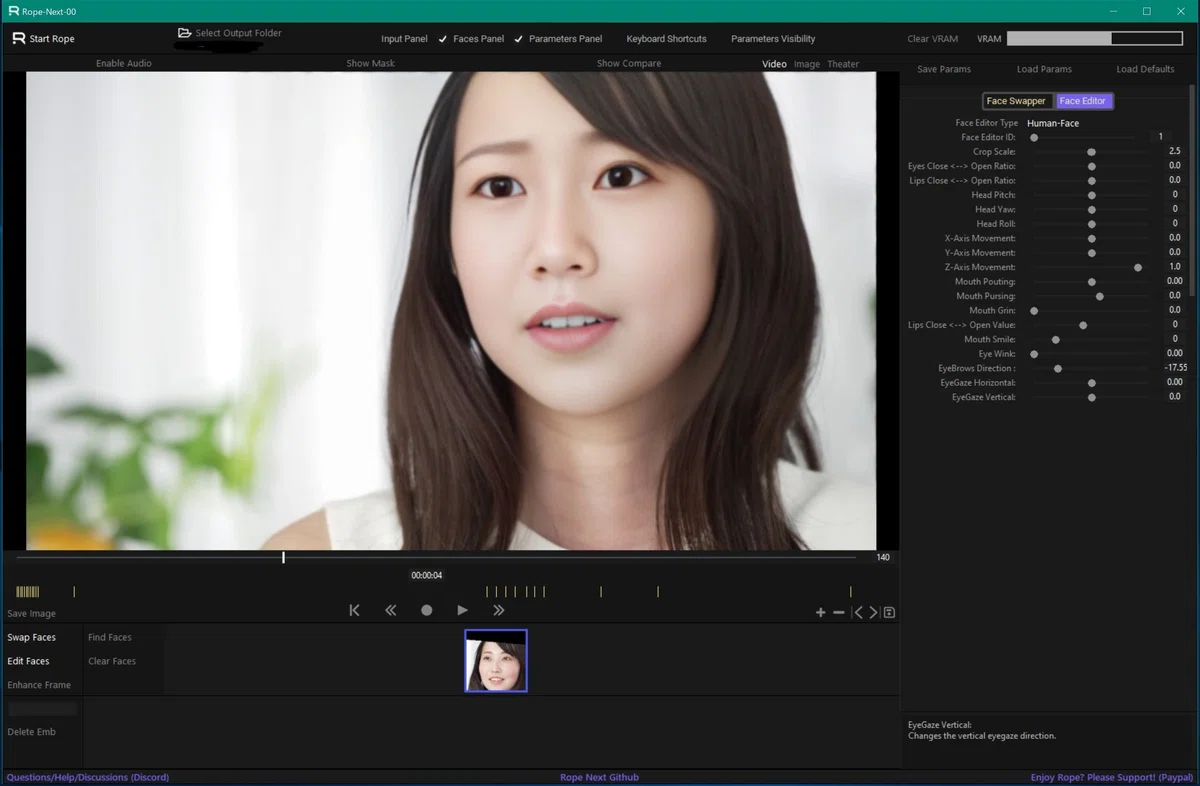Click the Start Rope logo button
Screen dimensions: 1200x786
pos(43,38)
